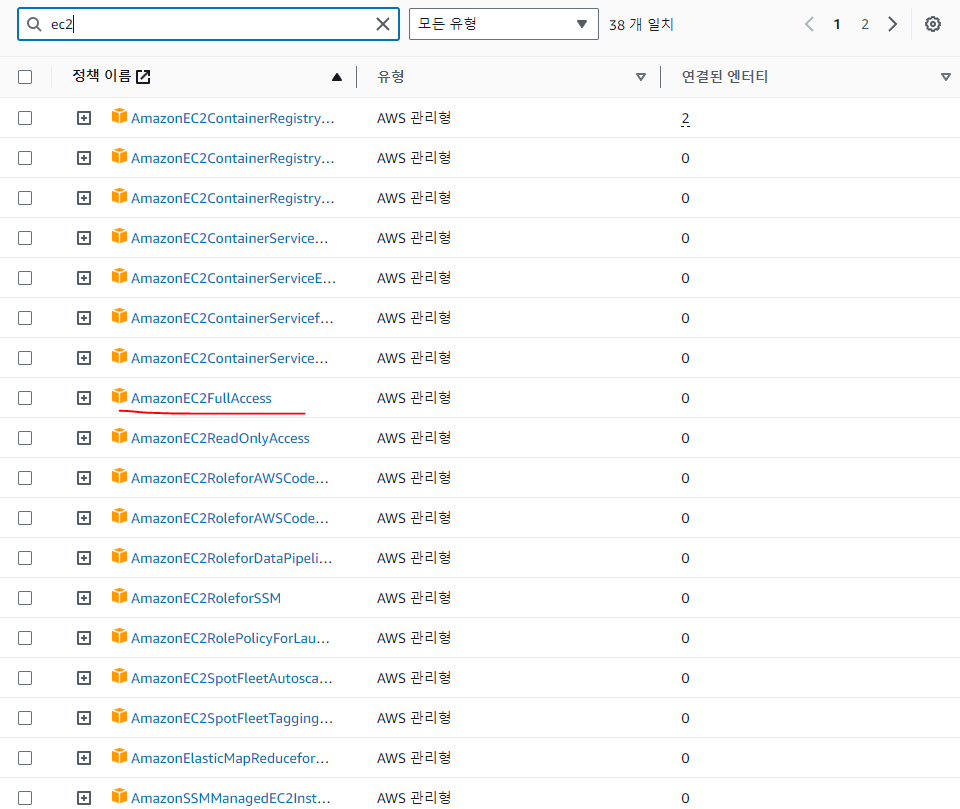Click policy cube icon for AmazonSSMManagedEC2Inst...
960x809 pixels.
tap(119, 796)
